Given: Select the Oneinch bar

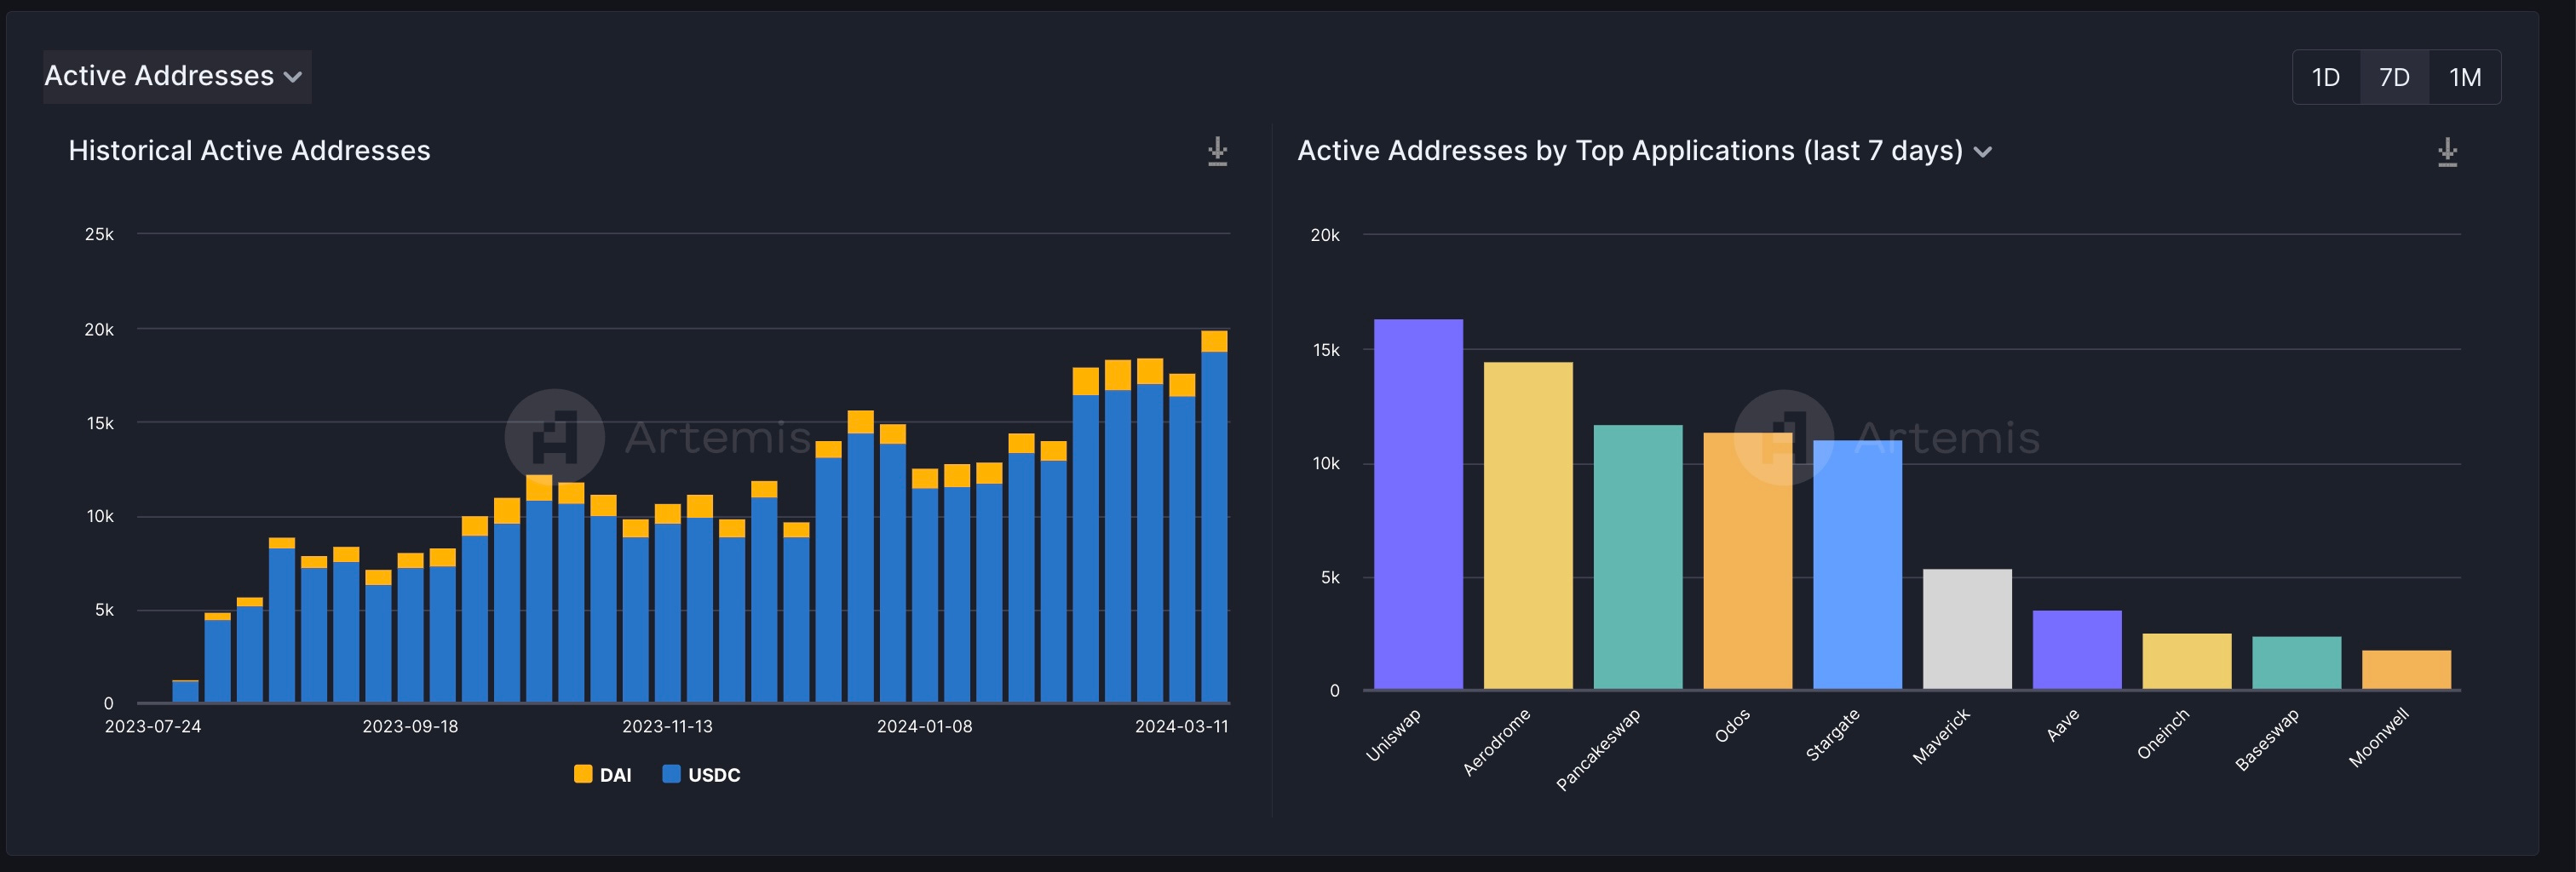Looking at the screenshot, I should 2187,661.
